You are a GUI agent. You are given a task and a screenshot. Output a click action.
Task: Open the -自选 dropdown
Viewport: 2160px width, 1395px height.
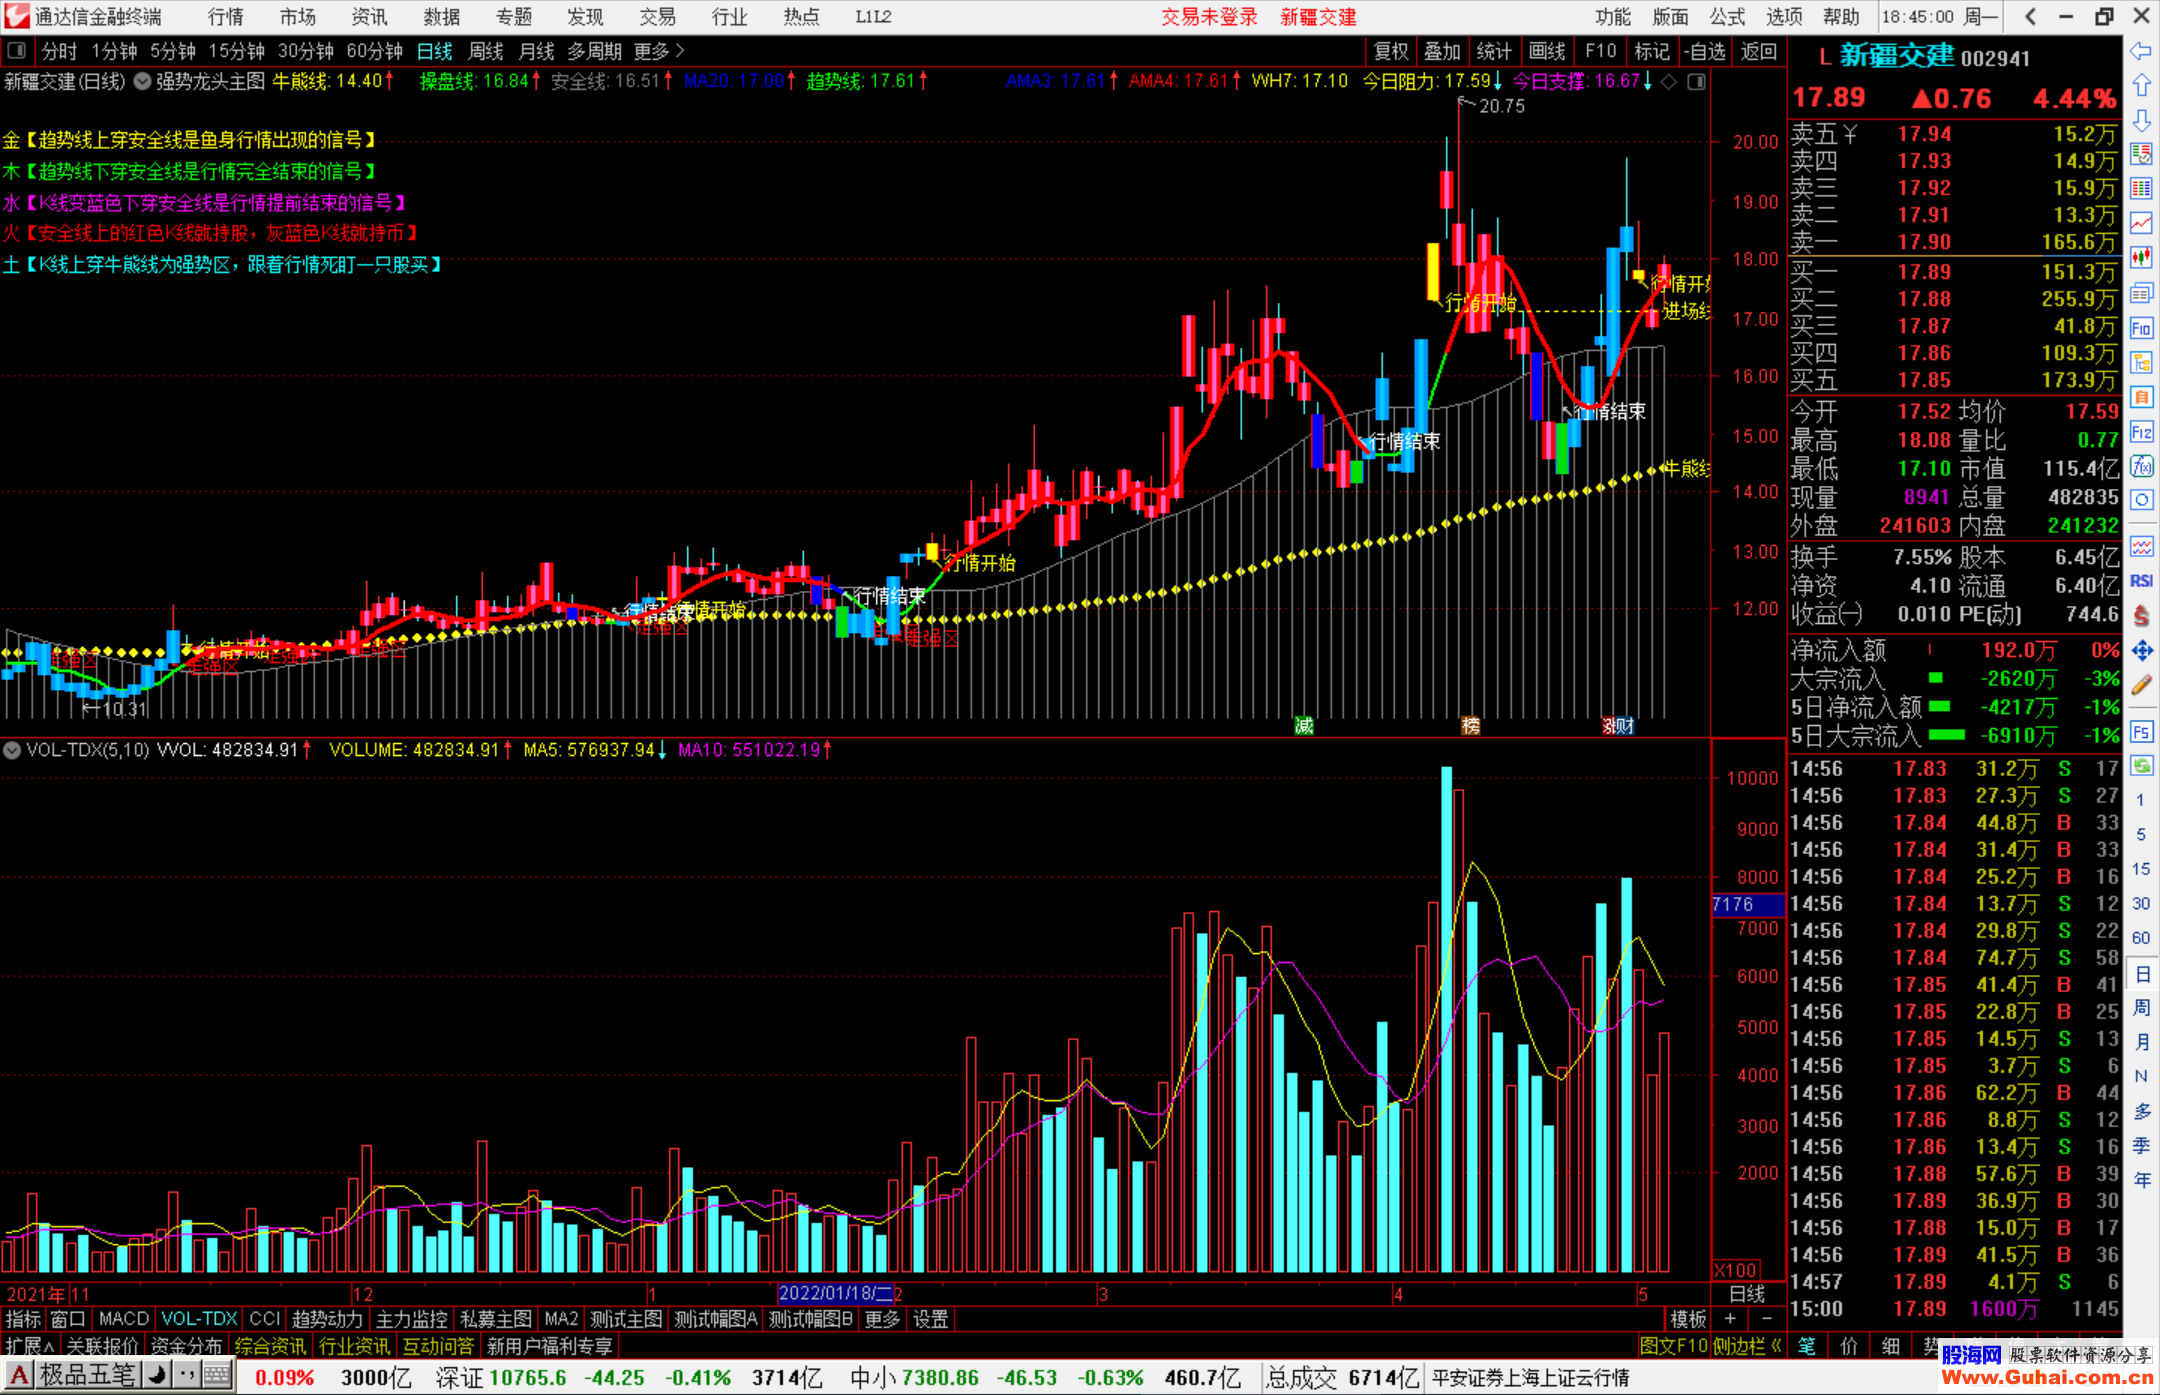(x=1704, y=51)
